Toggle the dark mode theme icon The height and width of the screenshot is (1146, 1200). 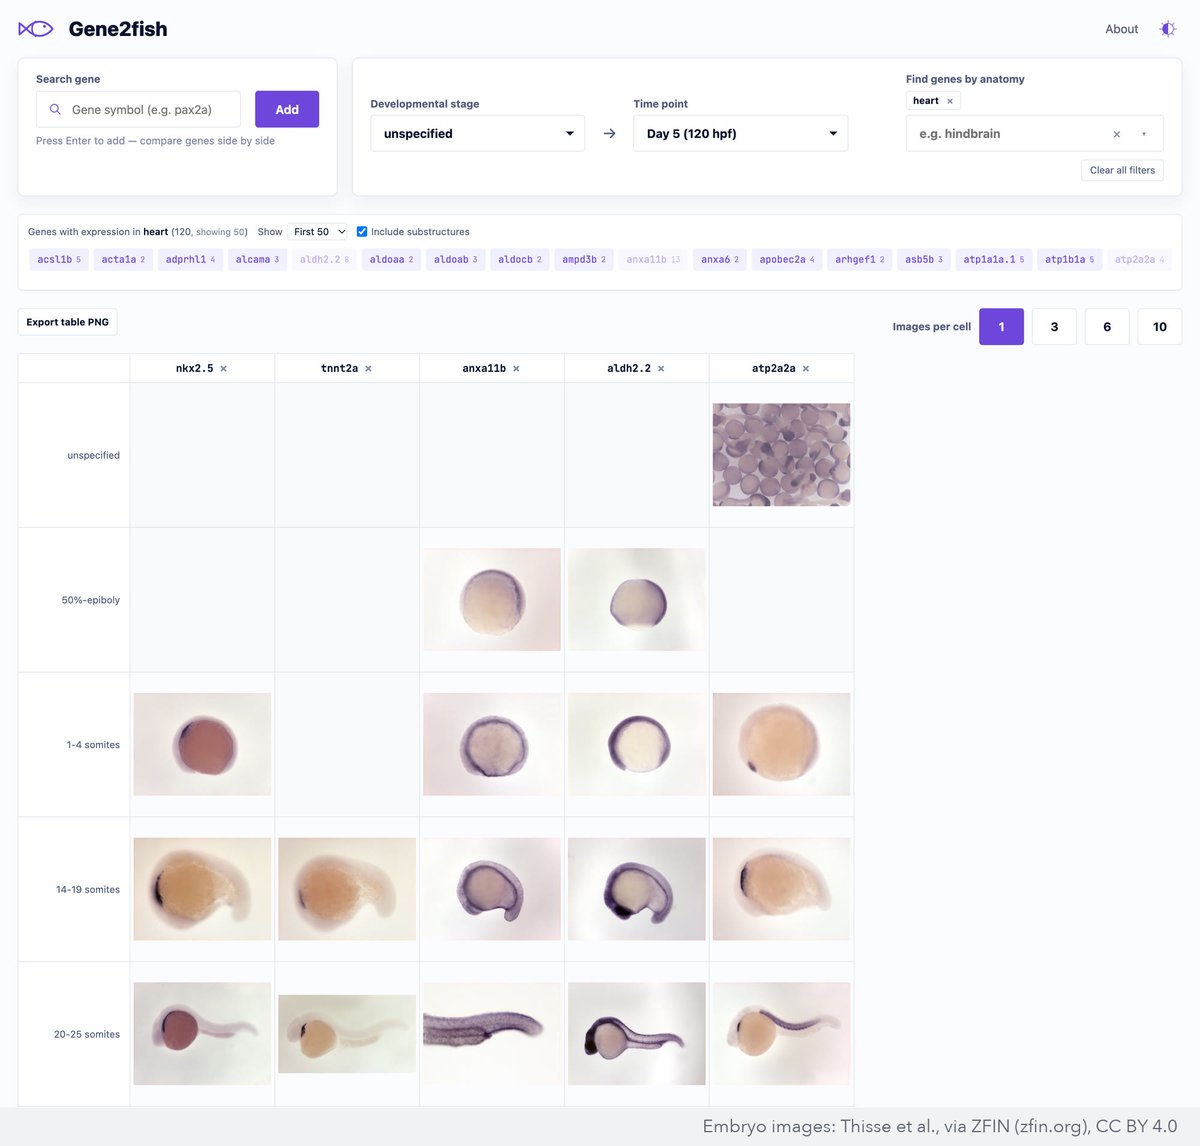tap(1167, 29)
